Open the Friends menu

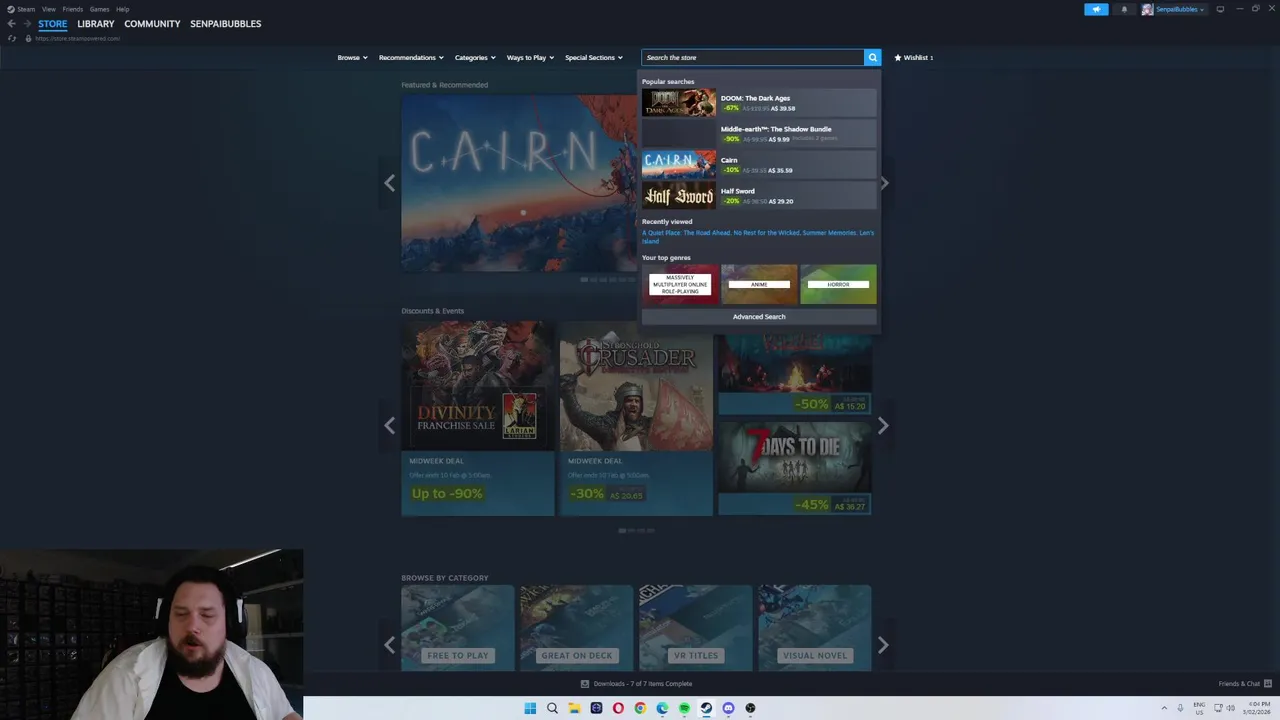pyautogui.click(x=73, y=9)
